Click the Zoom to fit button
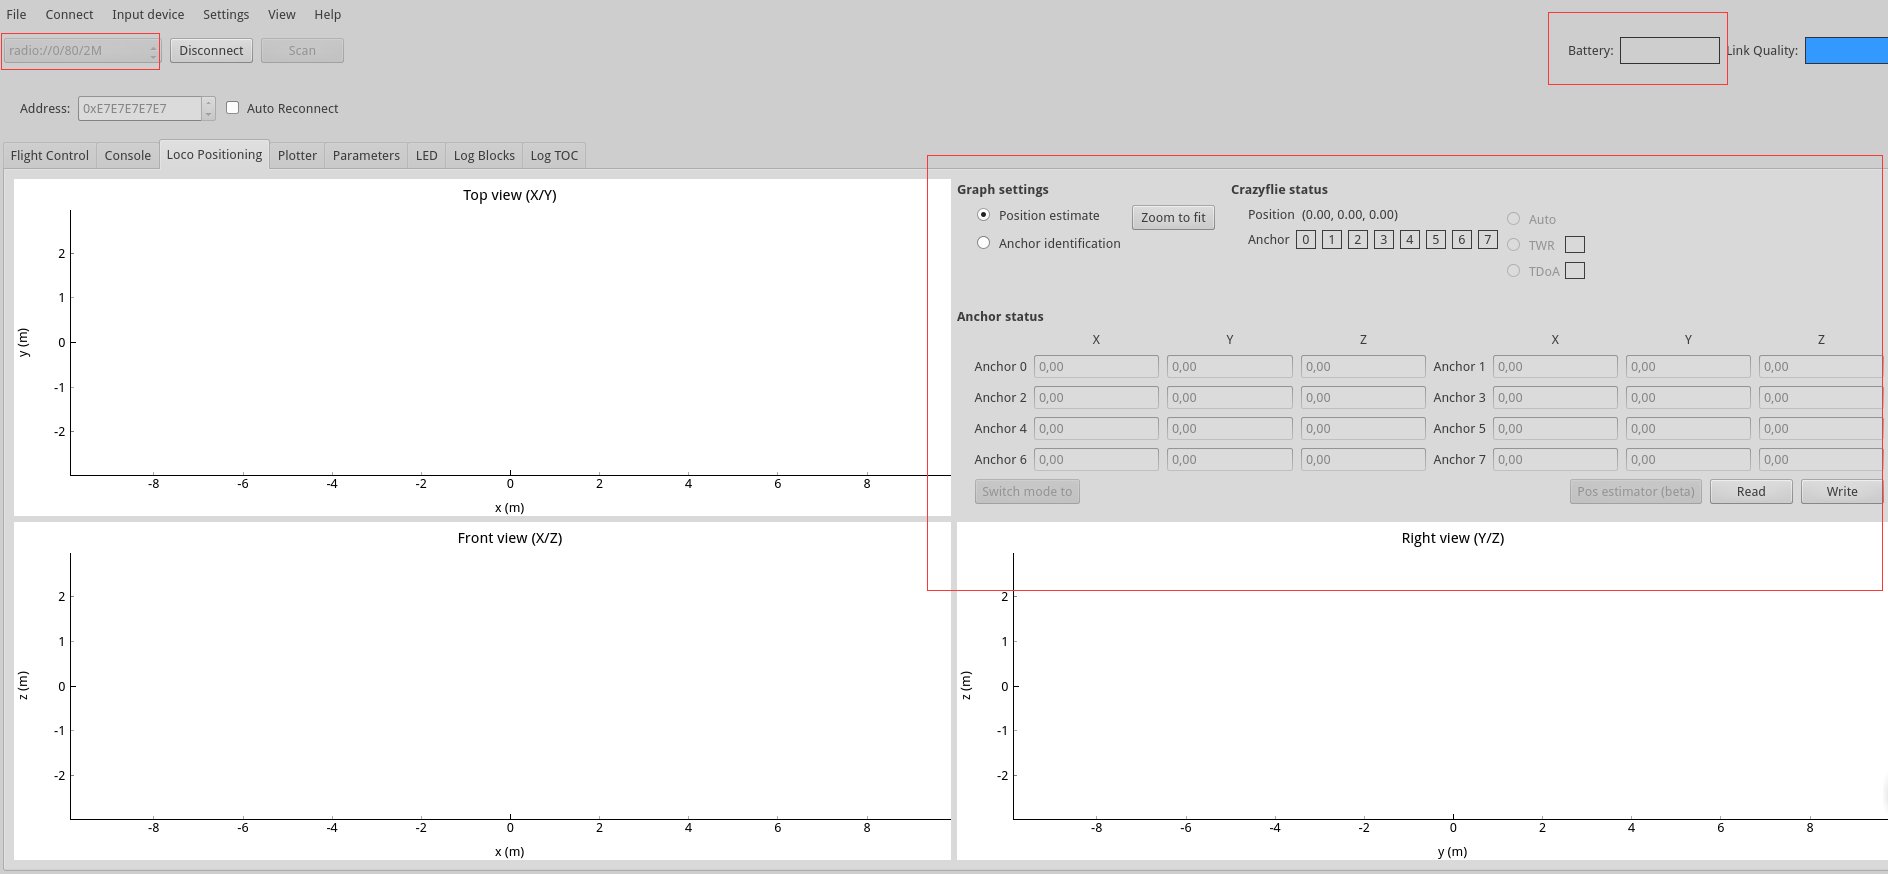This screenshot has width=1888, height=874. tap(1173, 218)
